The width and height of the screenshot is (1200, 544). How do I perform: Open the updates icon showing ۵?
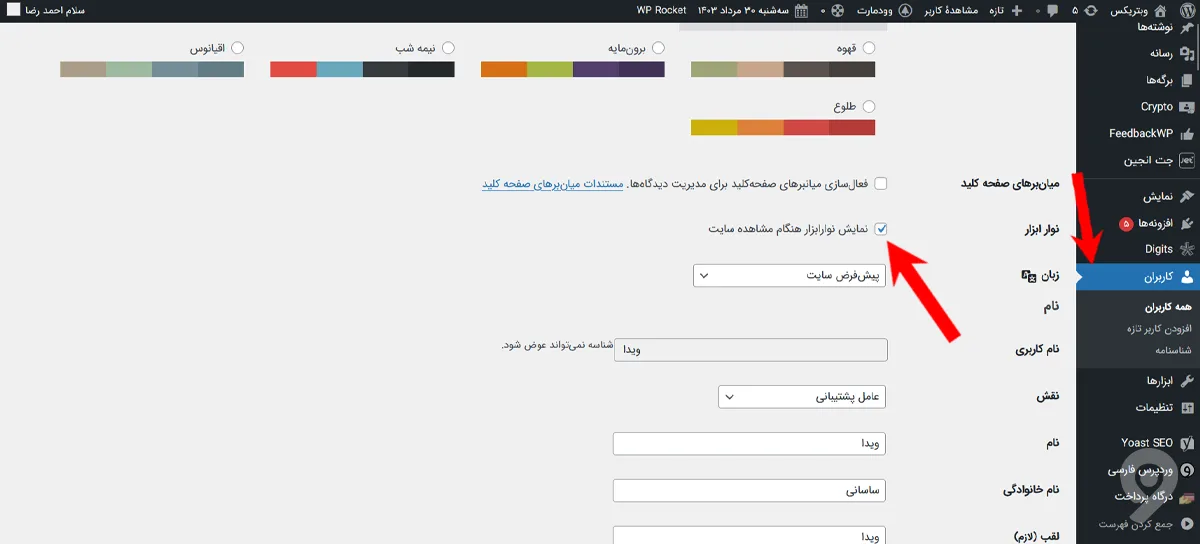tap(1090, 10)
